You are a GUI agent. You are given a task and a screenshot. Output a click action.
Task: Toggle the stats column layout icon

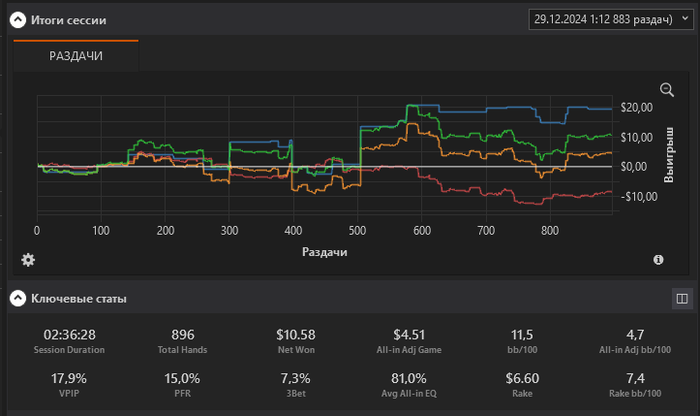[681, 298]
